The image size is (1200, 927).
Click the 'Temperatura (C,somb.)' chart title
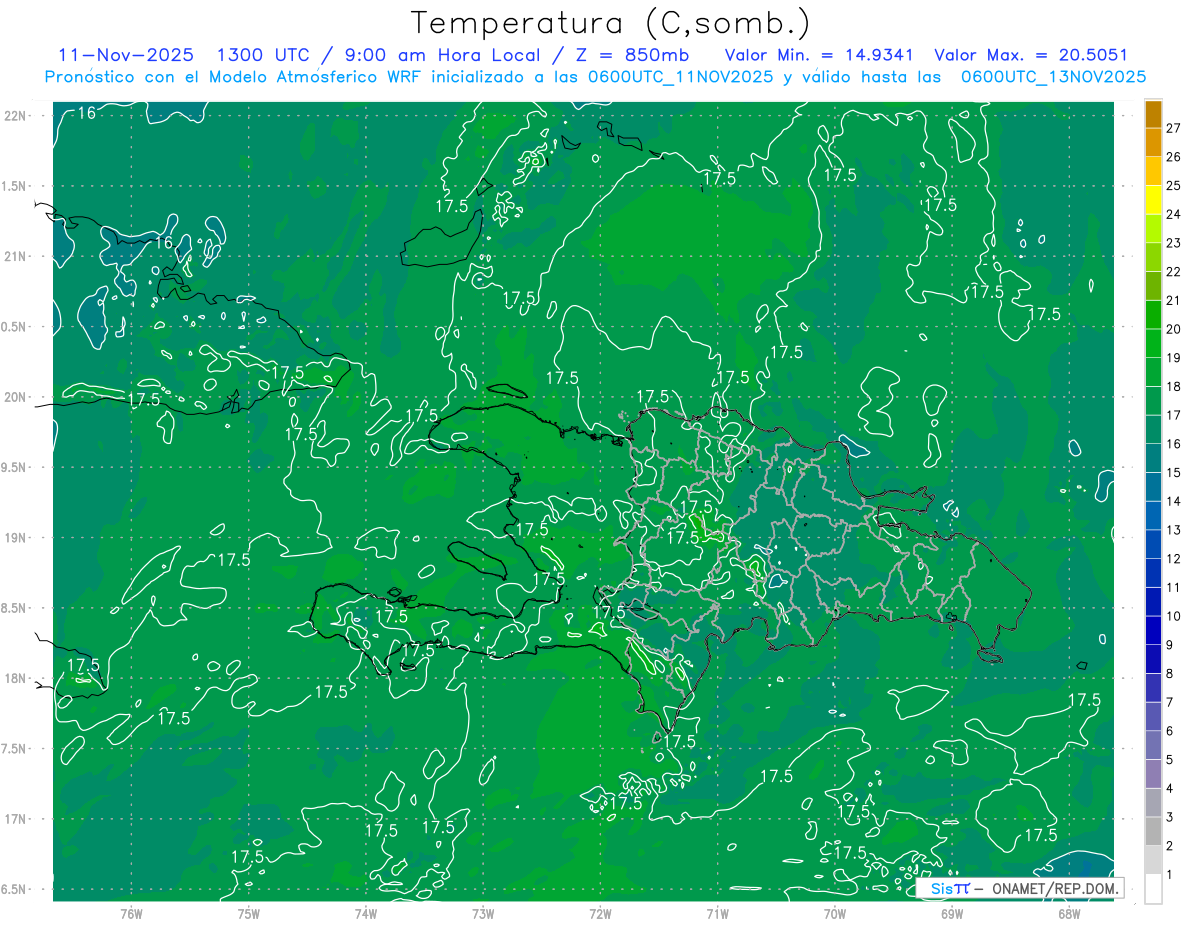tap(610, 23)
